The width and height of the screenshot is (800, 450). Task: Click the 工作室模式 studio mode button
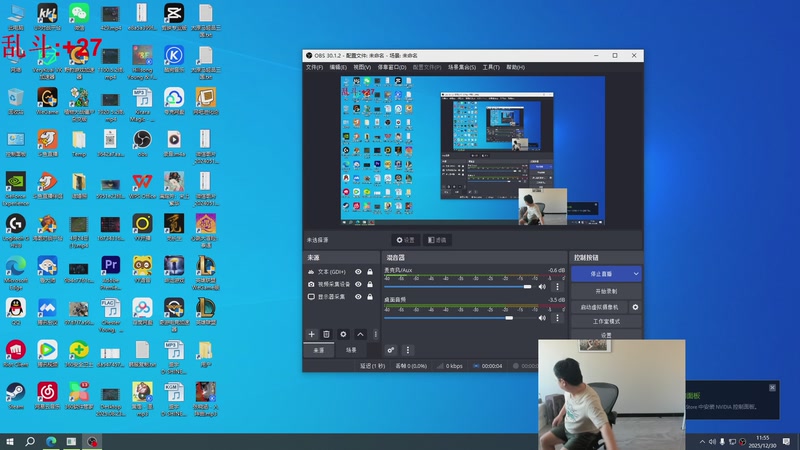(606, 321)
